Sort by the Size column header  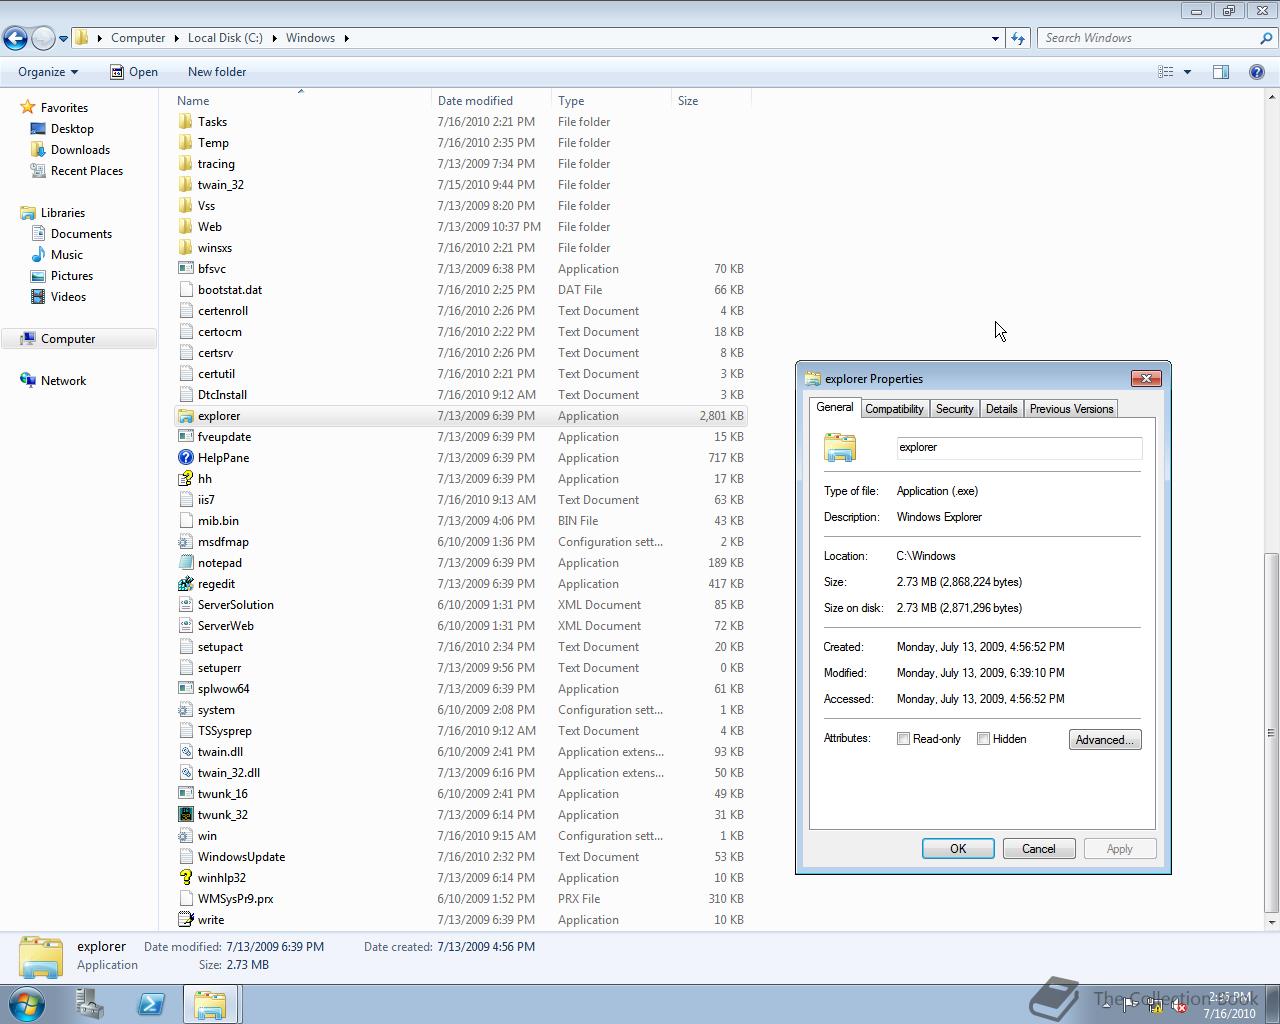click(x=711, y=100)
